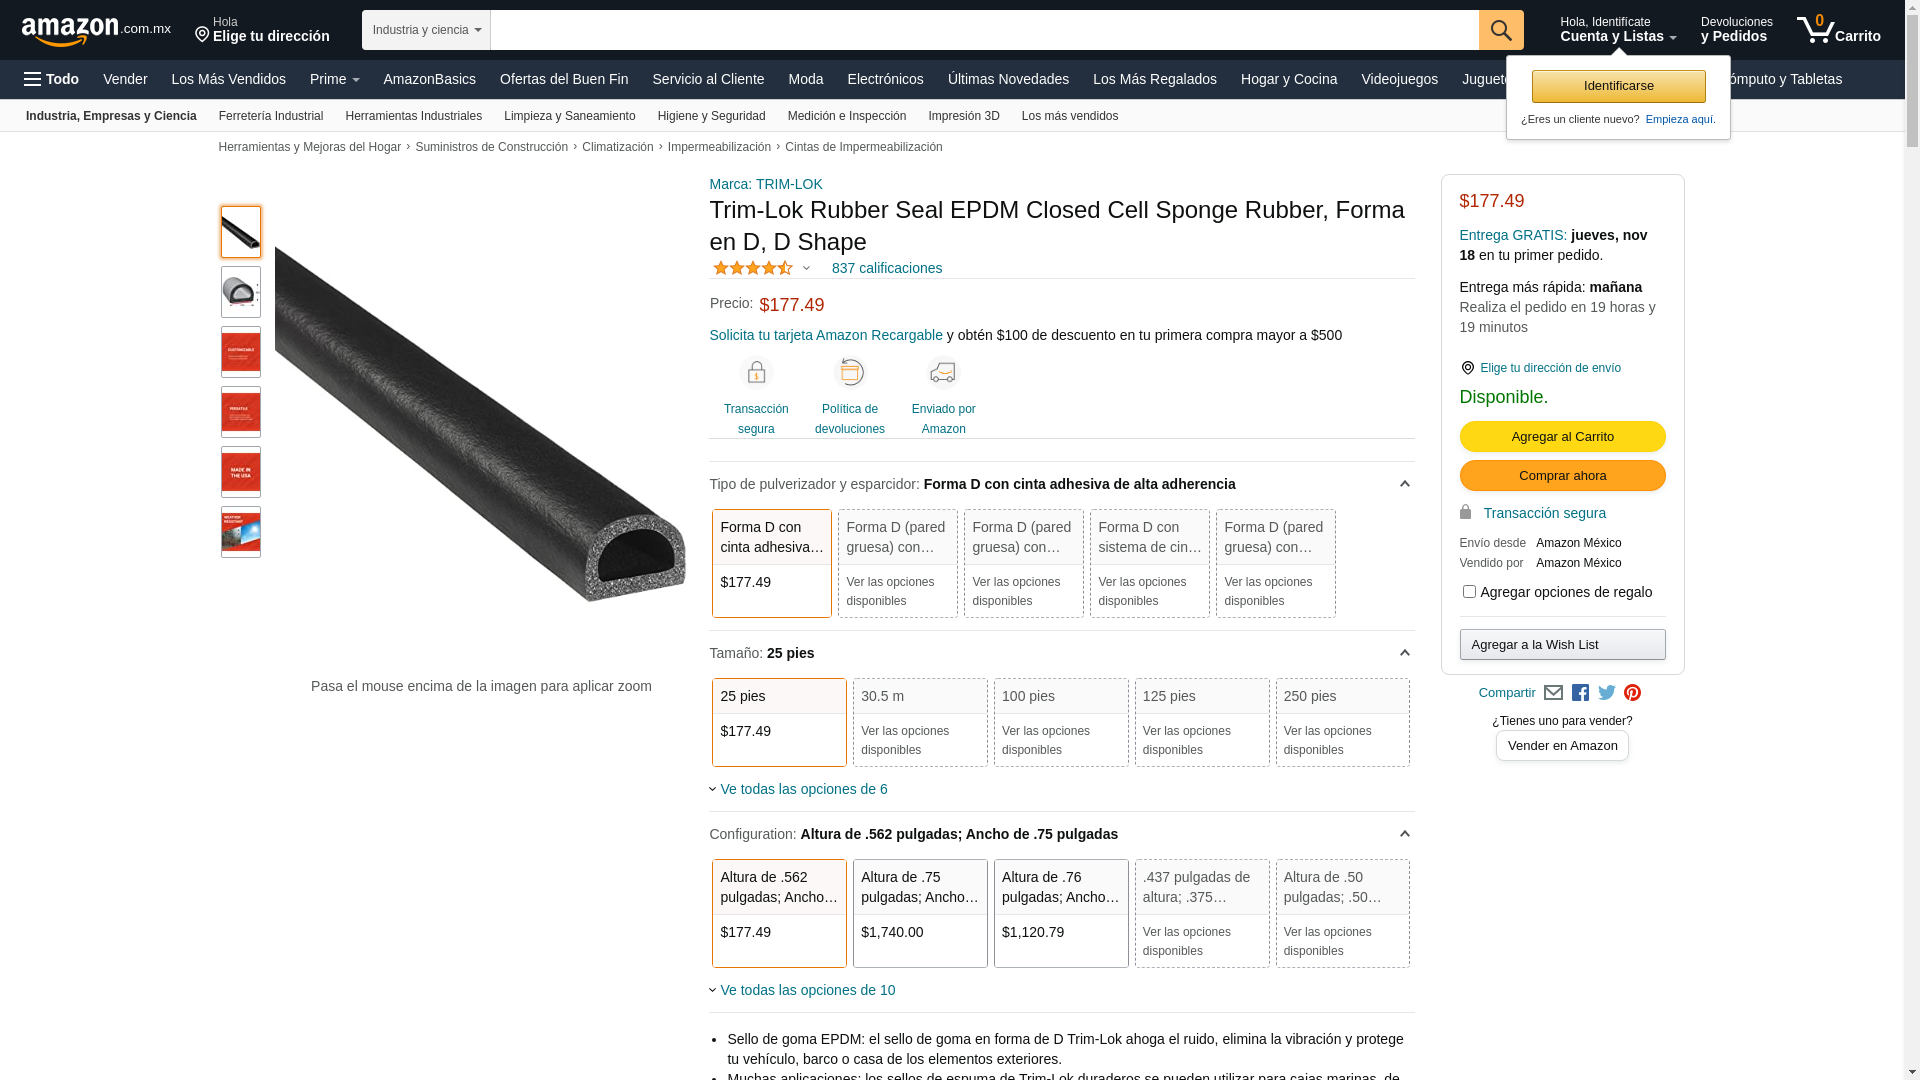Share product on Twitter icon
The image size is (1920, 1080).
pos(1607,693)
